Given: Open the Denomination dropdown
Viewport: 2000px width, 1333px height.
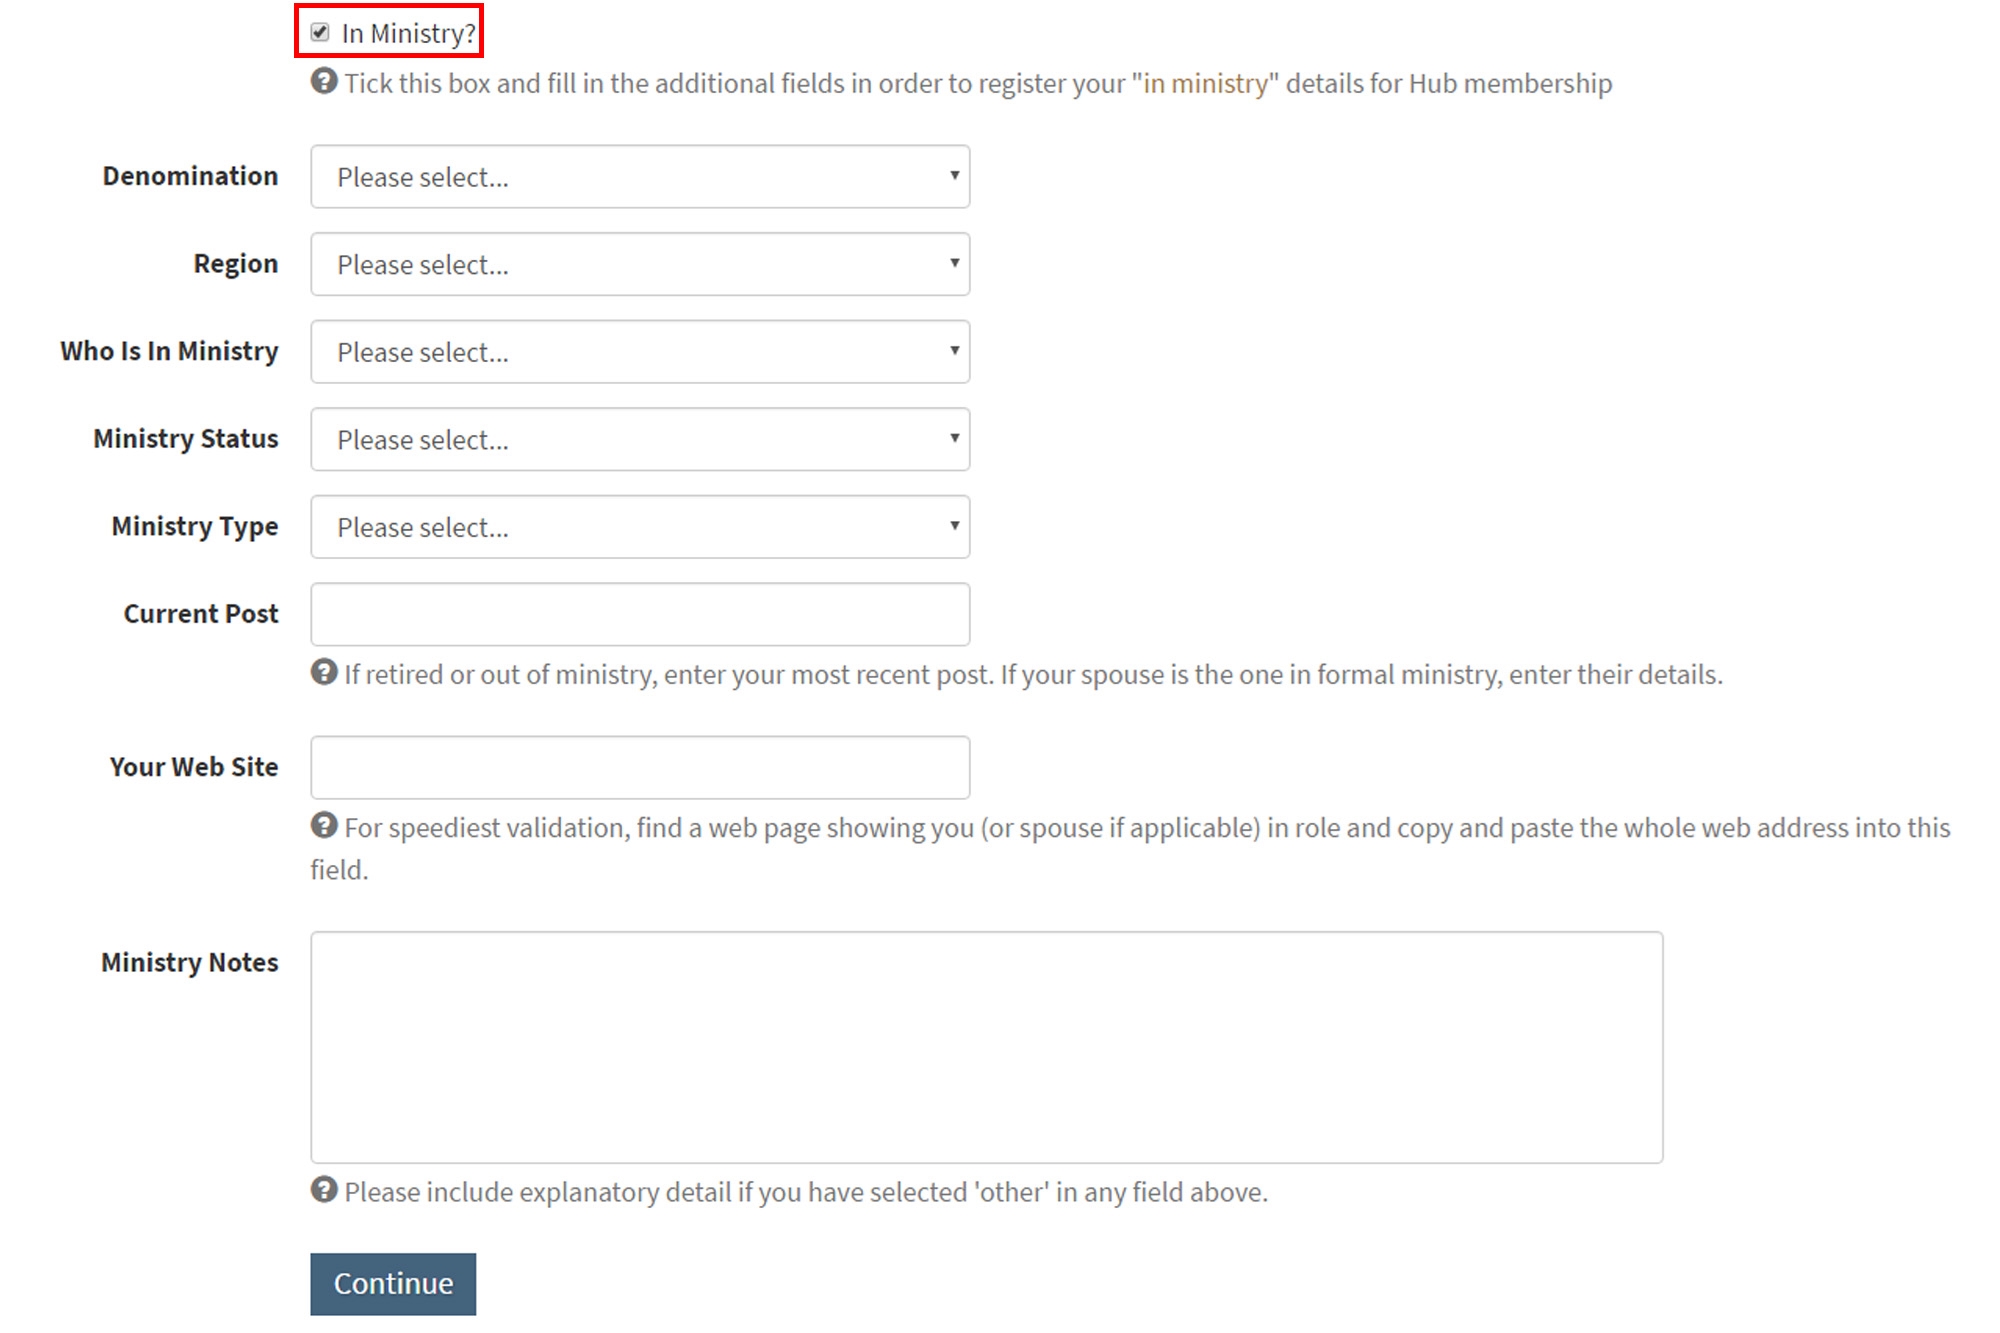Looking at the screenshot, I should [640, 177].
